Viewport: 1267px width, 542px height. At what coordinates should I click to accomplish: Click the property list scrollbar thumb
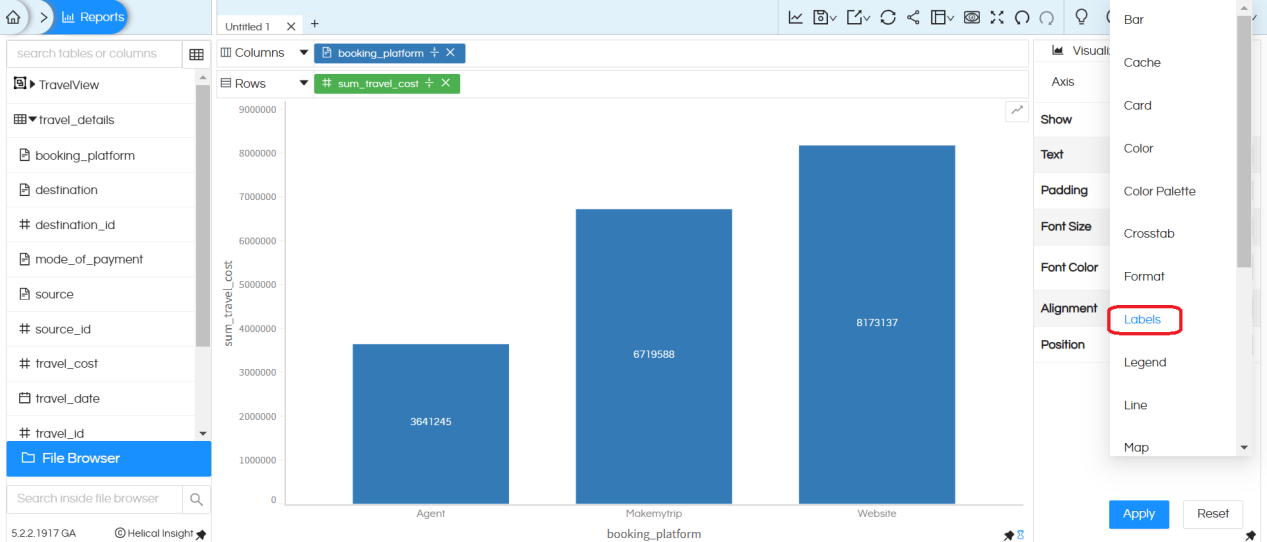(1244, 141)
